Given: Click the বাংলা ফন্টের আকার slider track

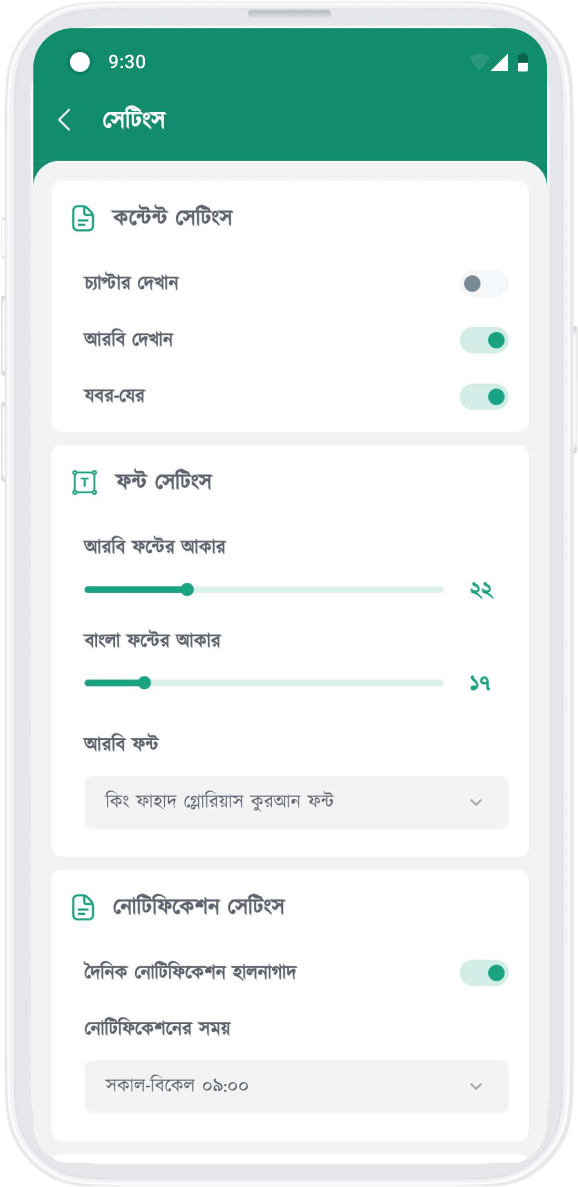Looking at the screenshot, I should [x=264, y=683].
